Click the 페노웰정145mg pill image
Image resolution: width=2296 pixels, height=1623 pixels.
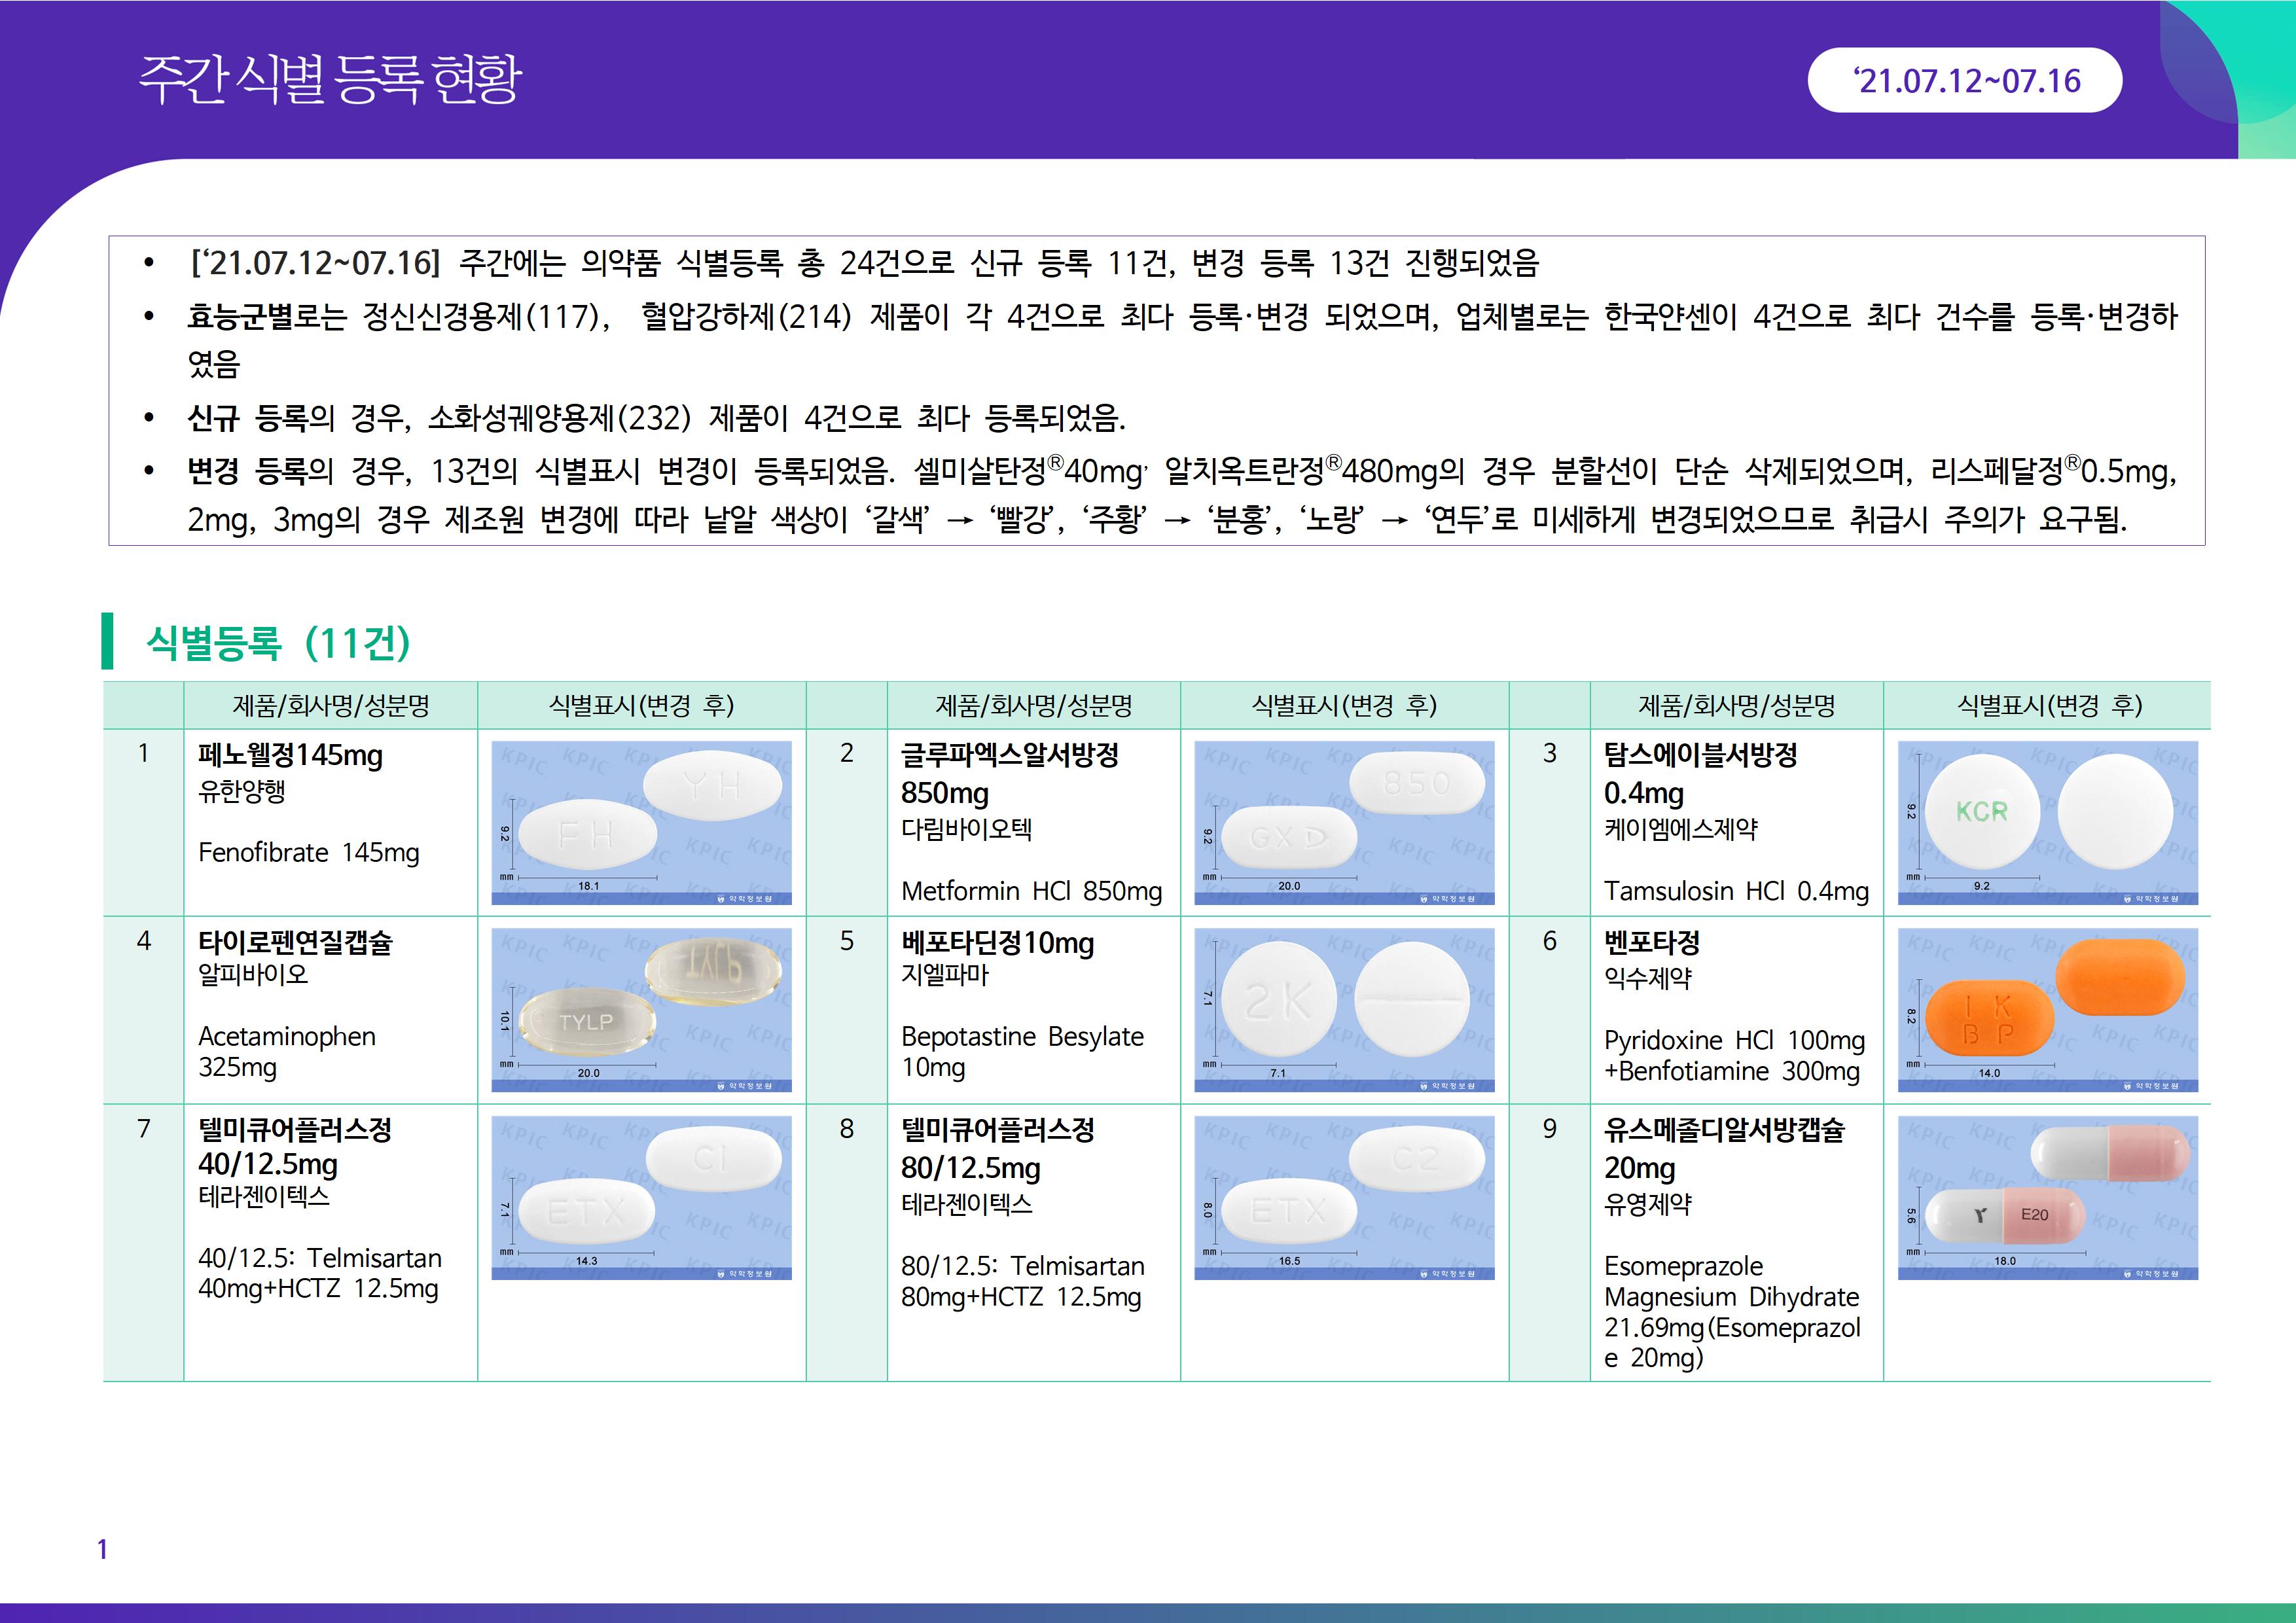coord(641,822)
